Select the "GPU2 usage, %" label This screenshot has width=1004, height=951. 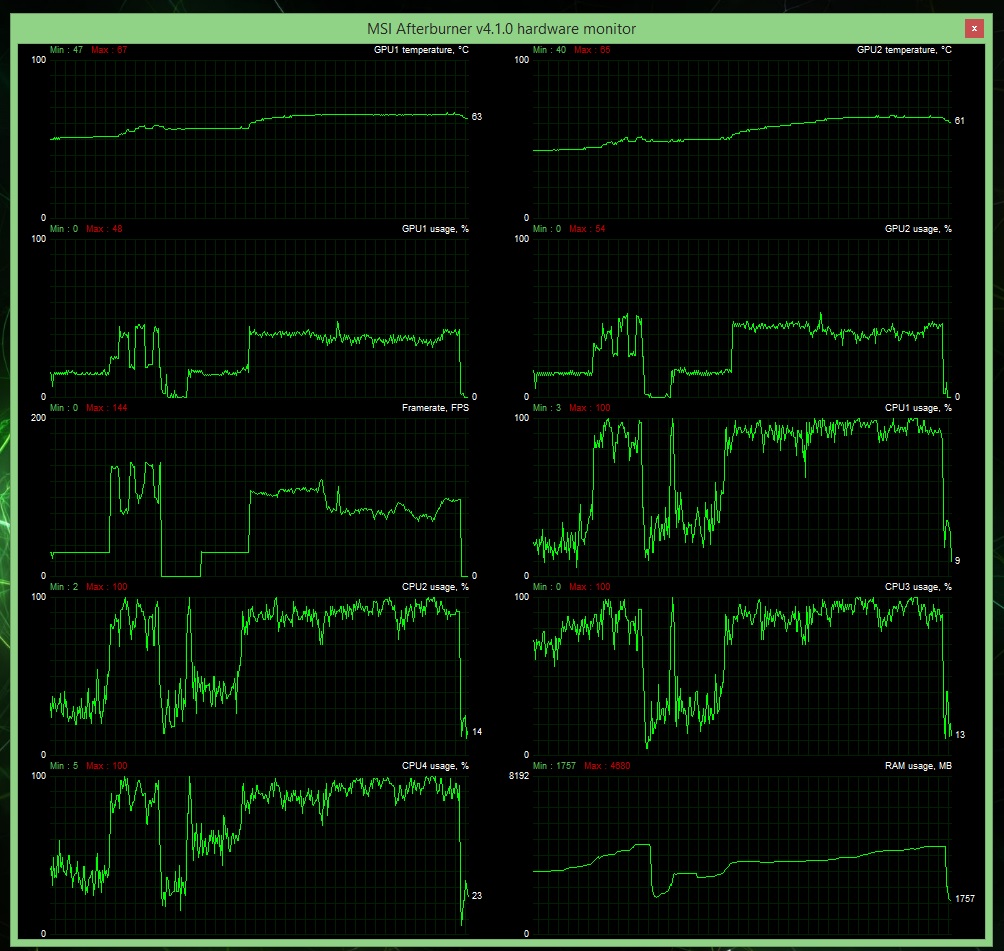pyautogui.click(x=918, y=229)
